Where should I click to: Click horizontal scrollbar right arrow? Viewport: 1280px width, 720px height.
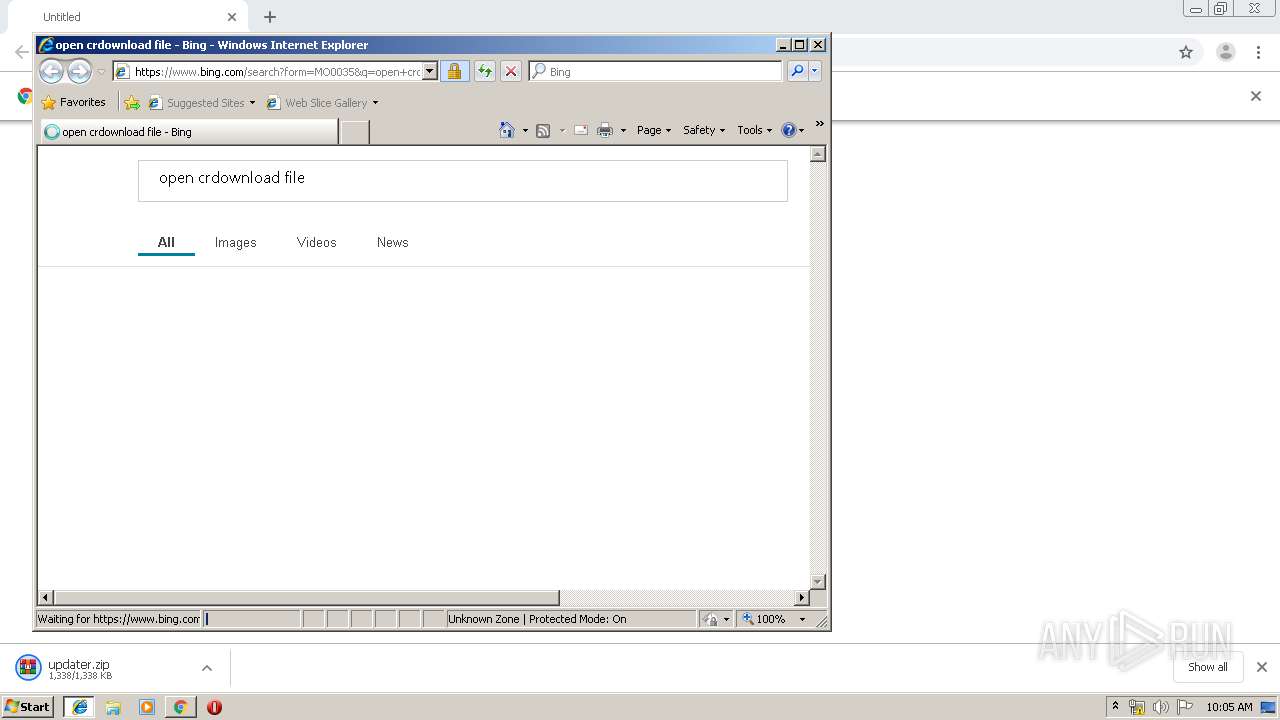(801, 597)
